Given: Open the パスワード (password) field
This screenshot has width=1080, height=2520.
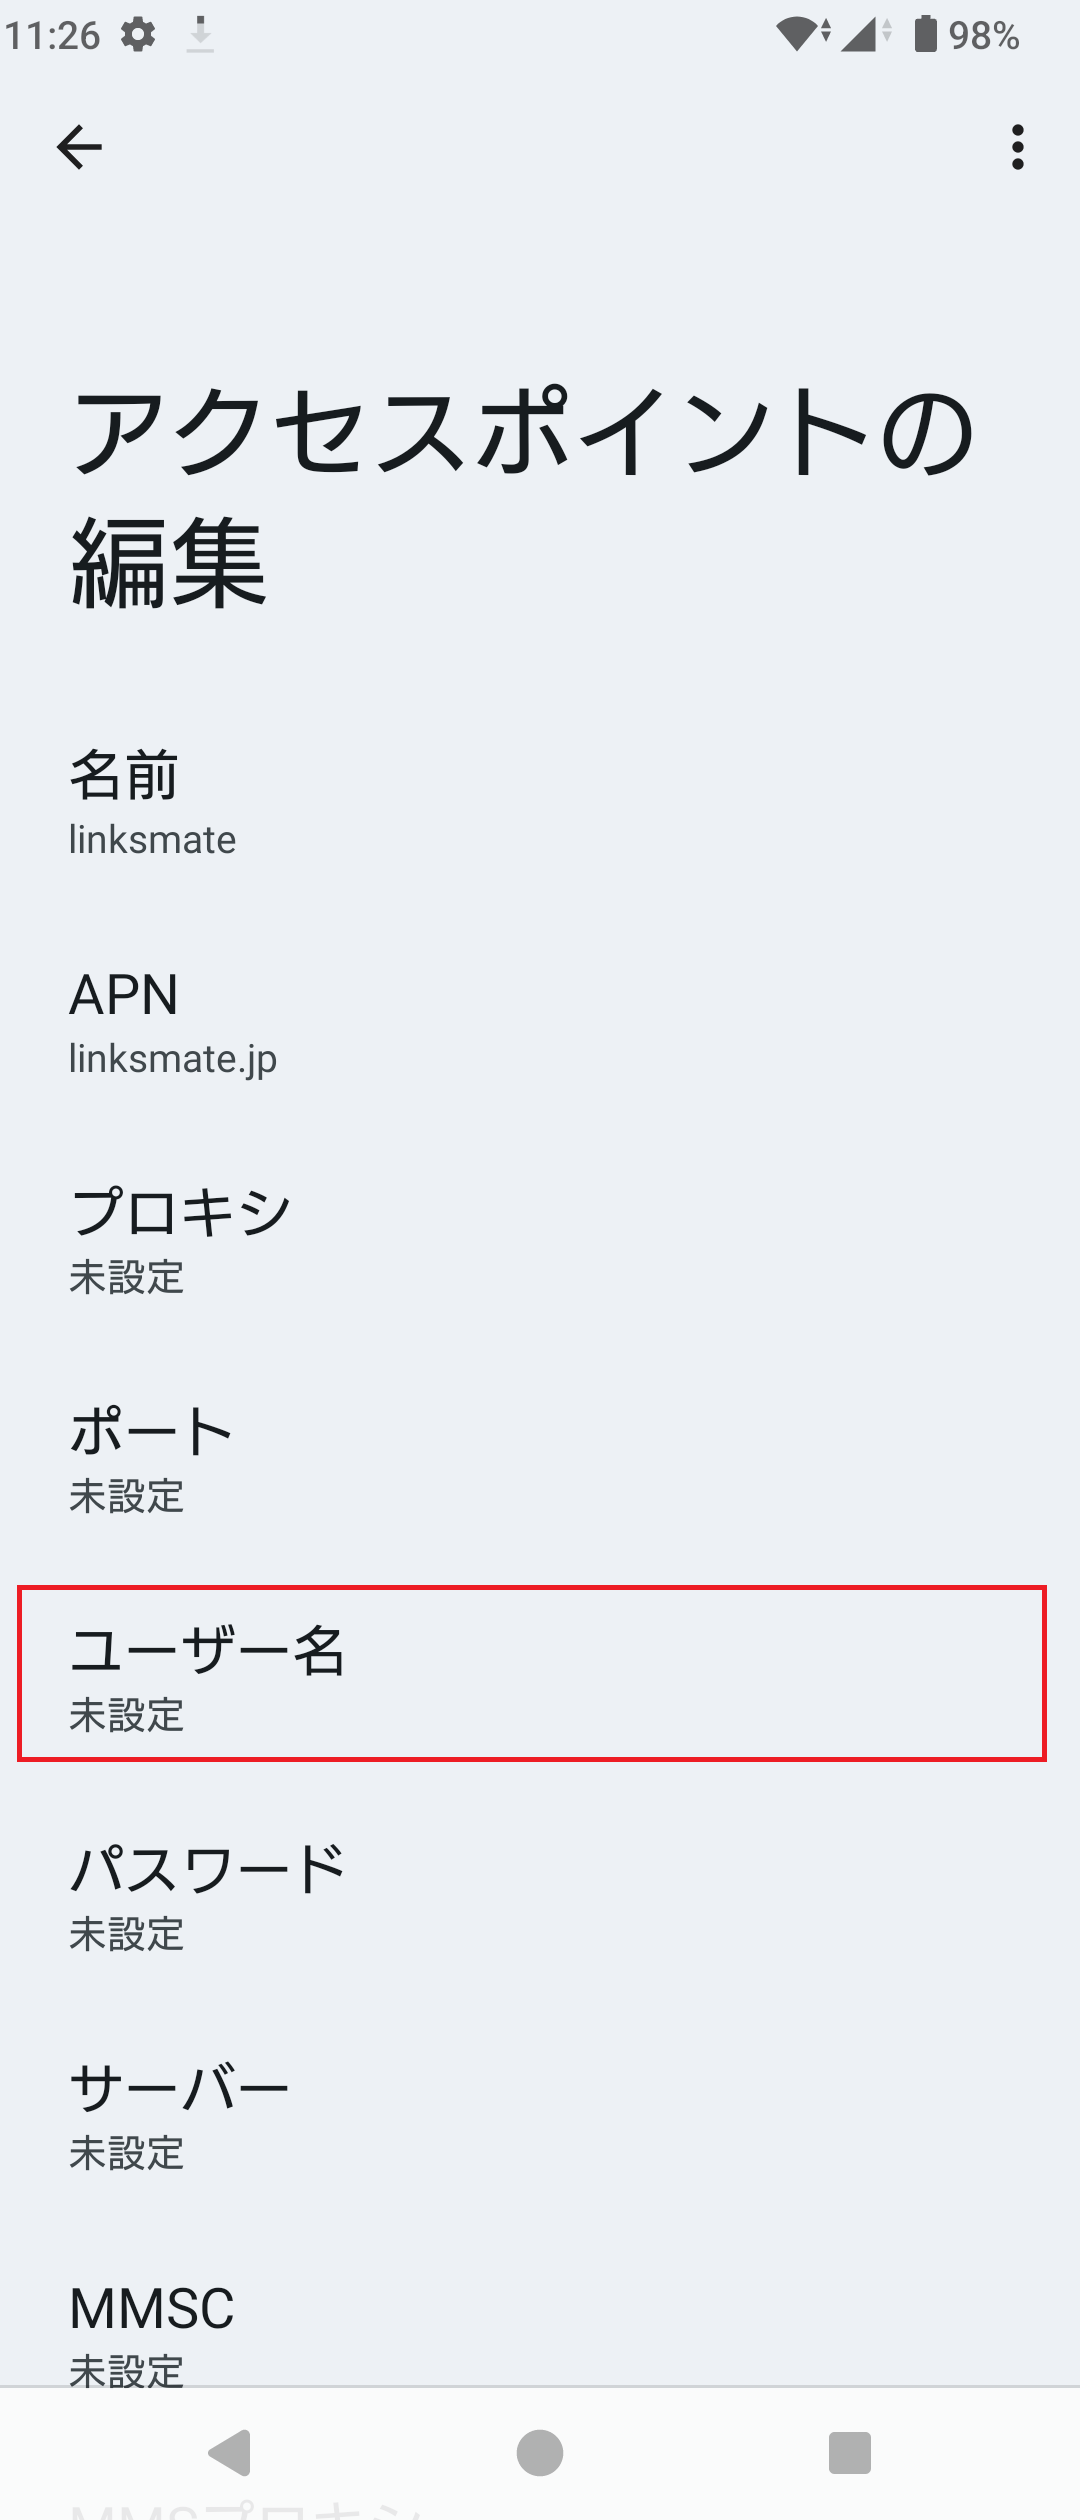Looking at the screenshot, I should [540, 1895].
